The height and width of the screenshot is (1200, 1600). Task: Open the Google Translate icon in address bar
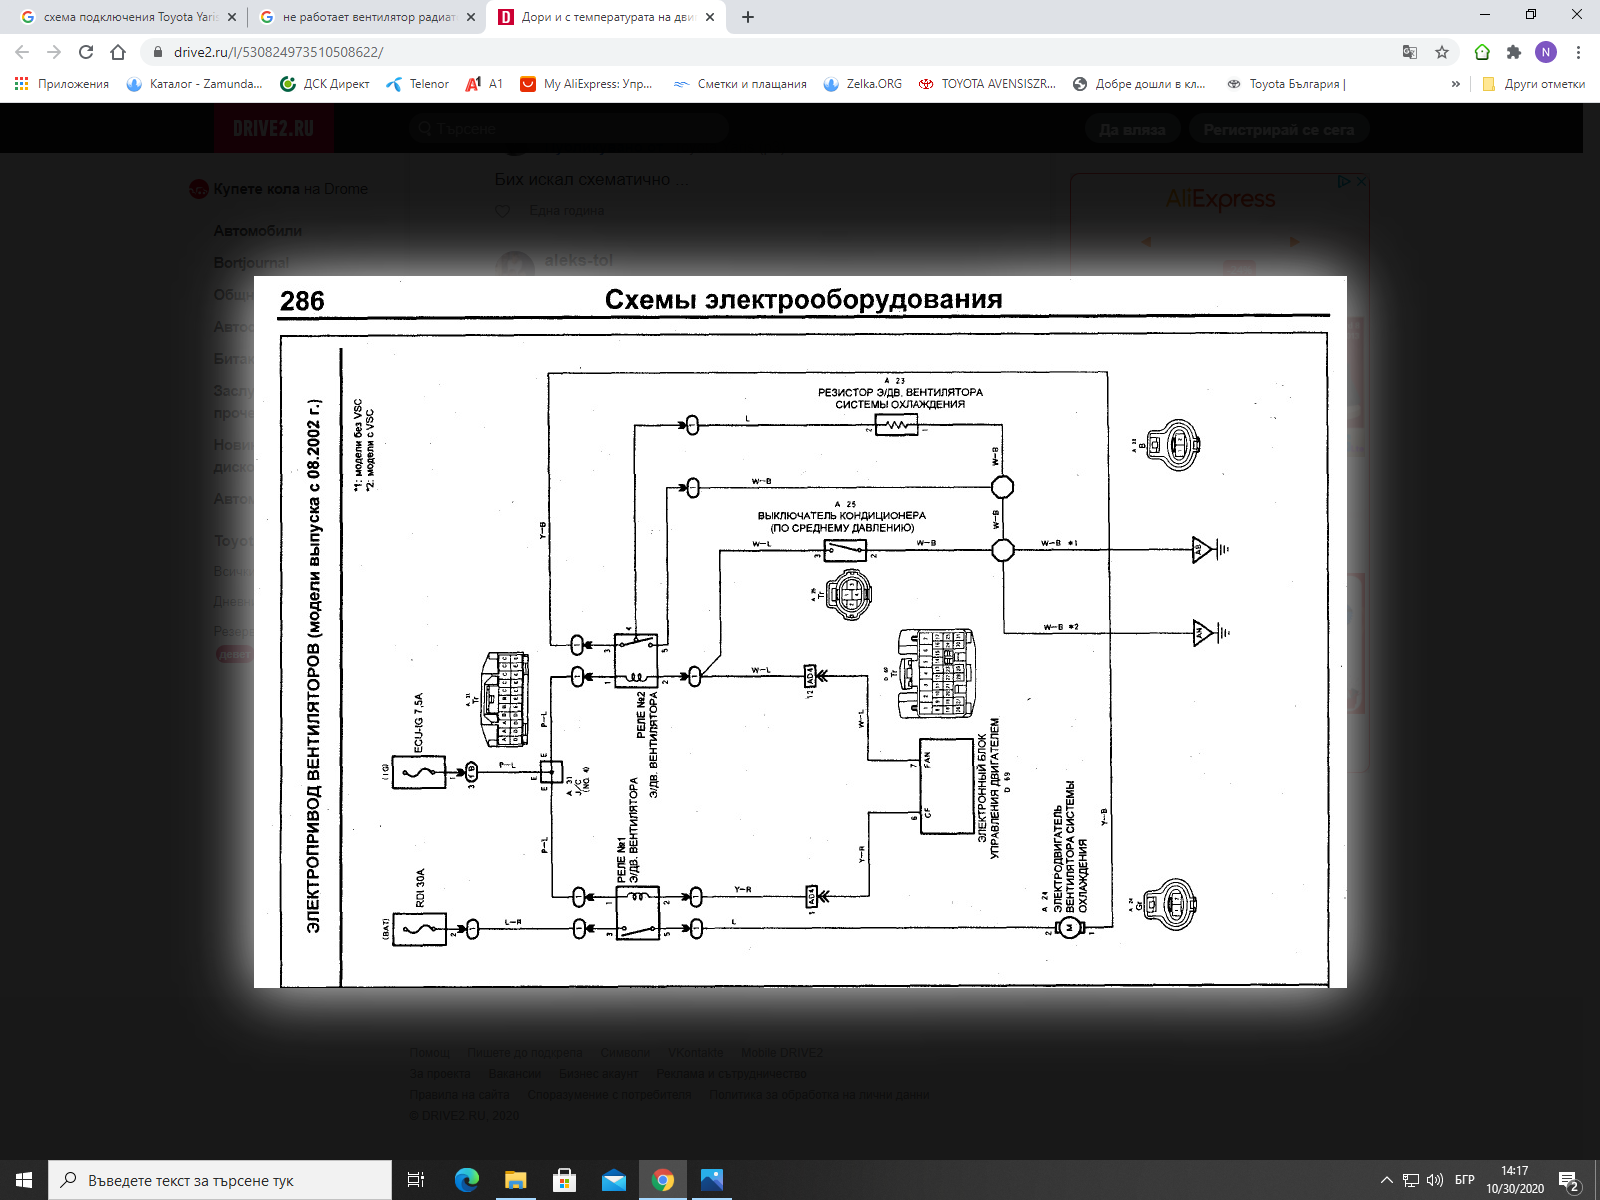(1410, 52)
